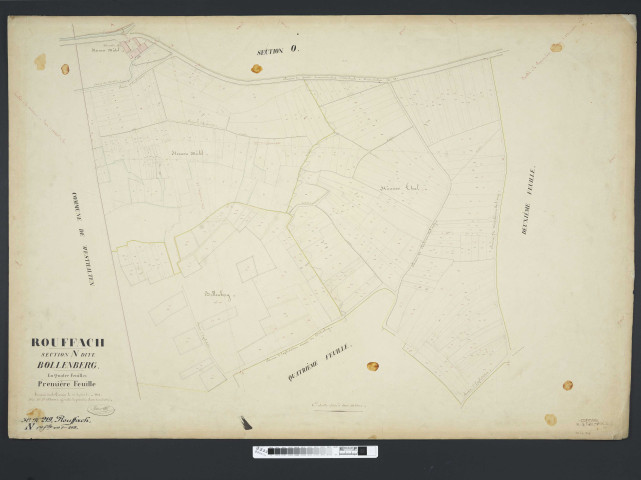Click the BOLLENBERG section name text
Image resolution: width=641 pixels, height=480 pixels.
coord(69,364)
